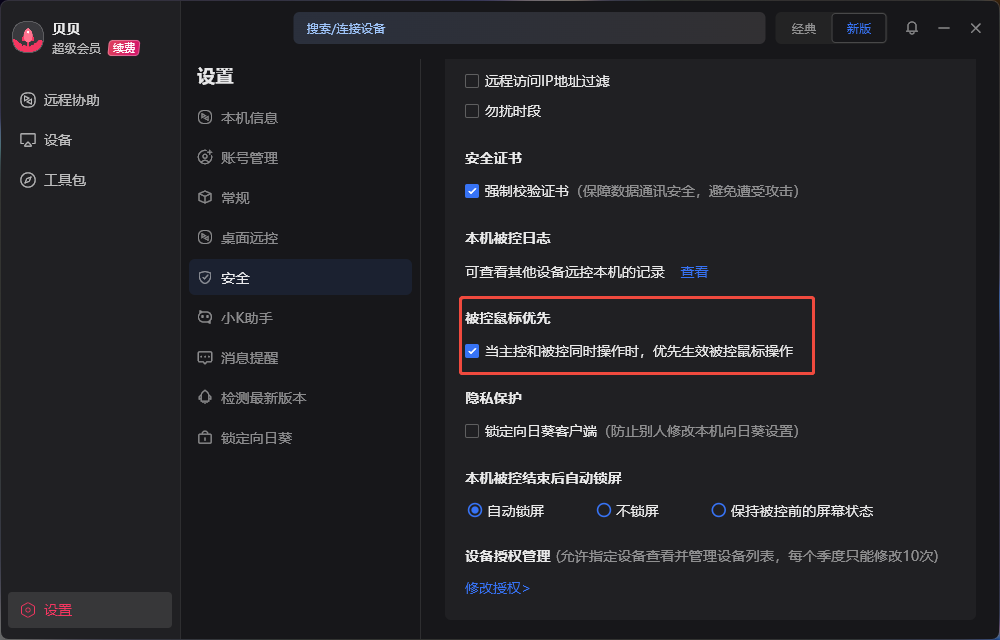Check 锁定向日葵客户端 checkbox
Viewport: 1000px width, 640px height.
point(472,431)
